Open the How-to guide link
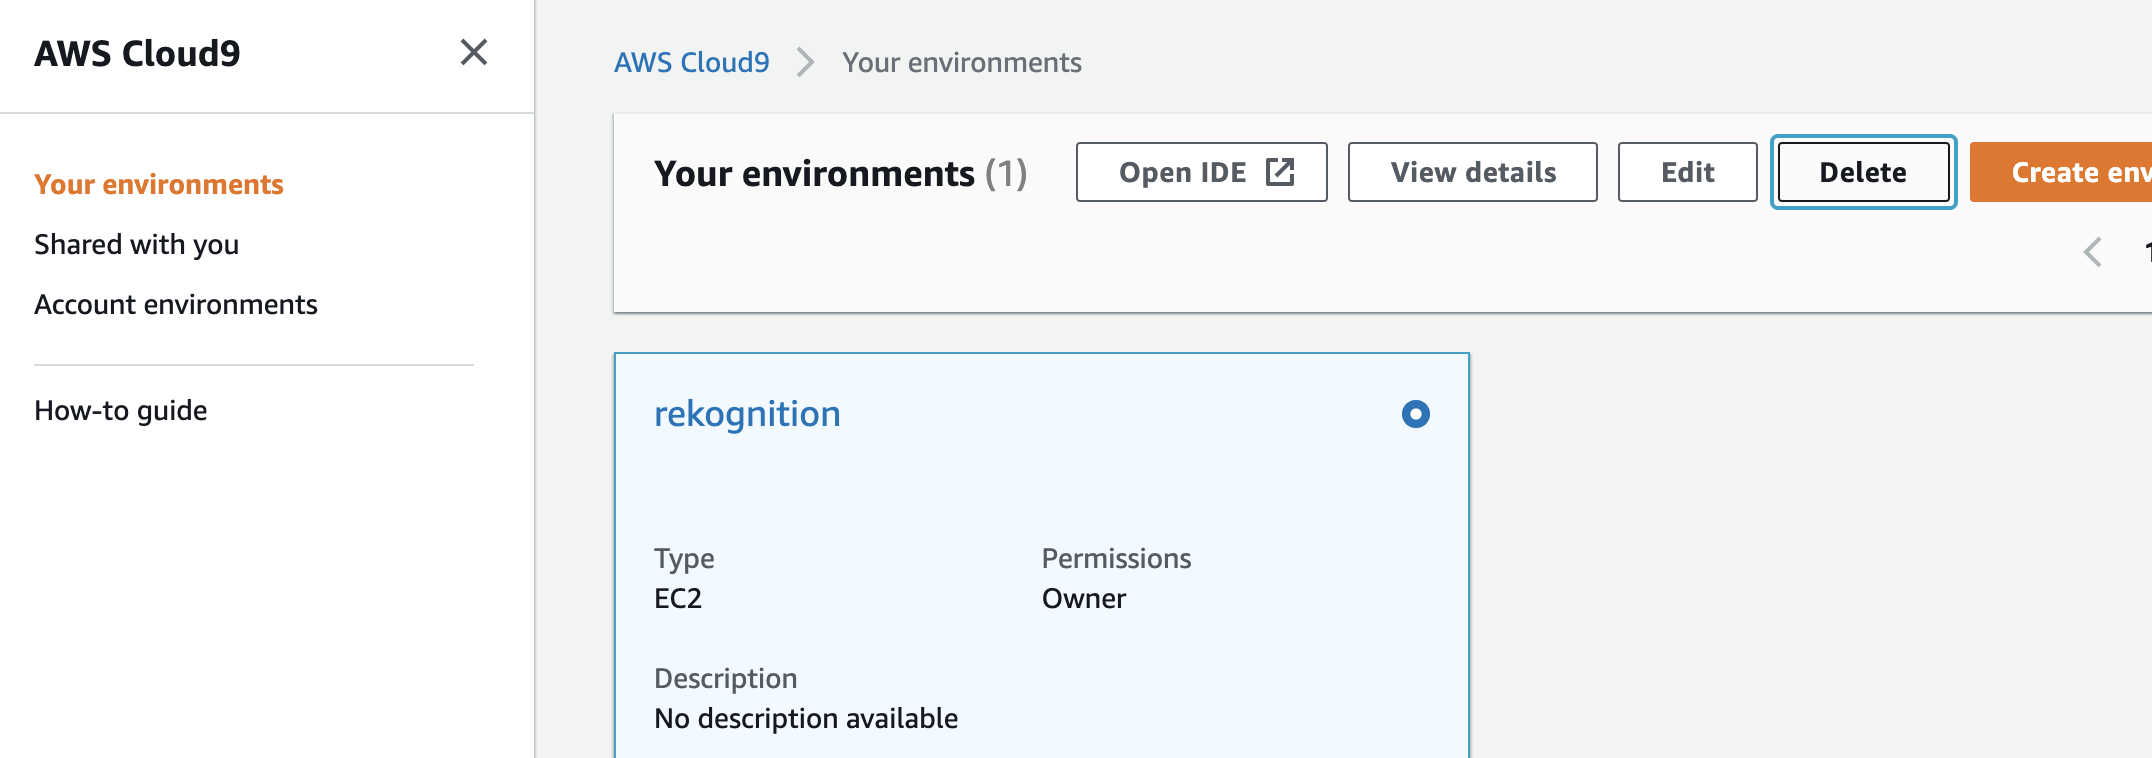The height and width of the screenshot is (758, 2152). [121, 411]
